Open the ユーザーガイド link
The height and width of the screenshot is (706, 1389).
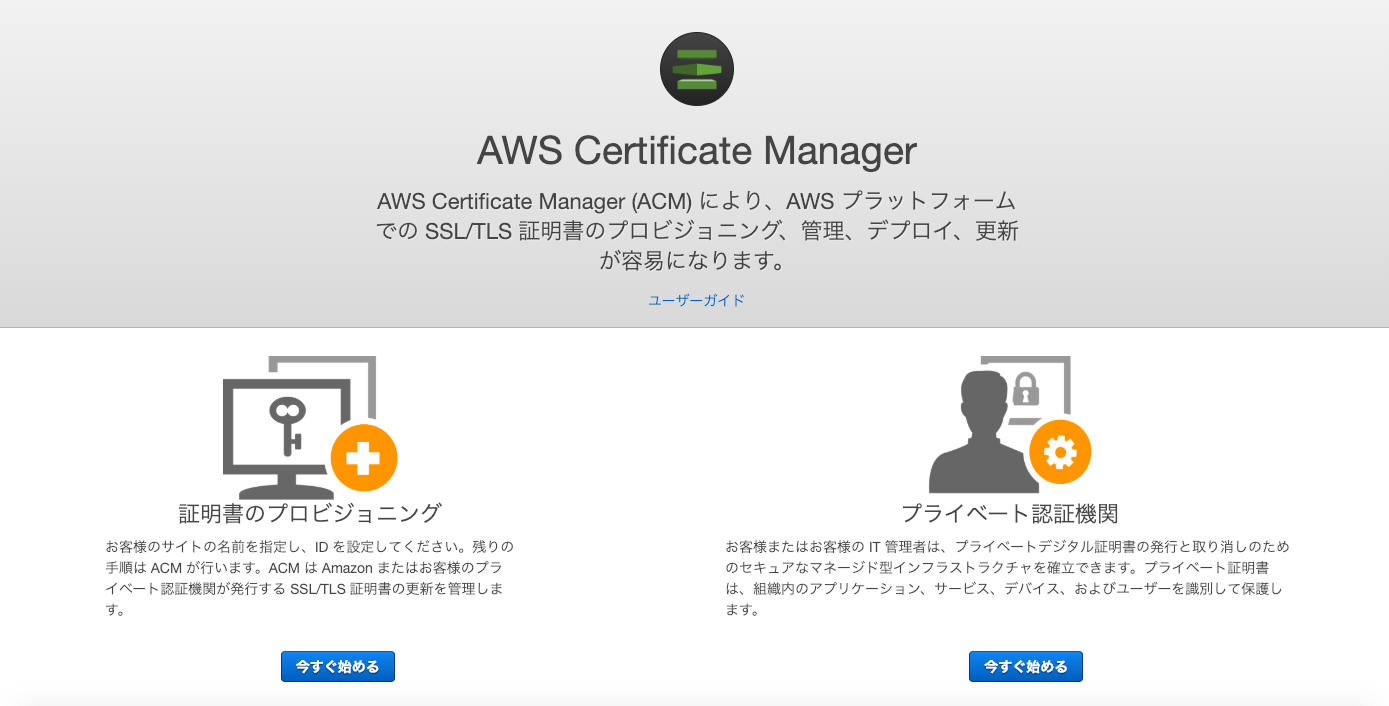(696, 299)
